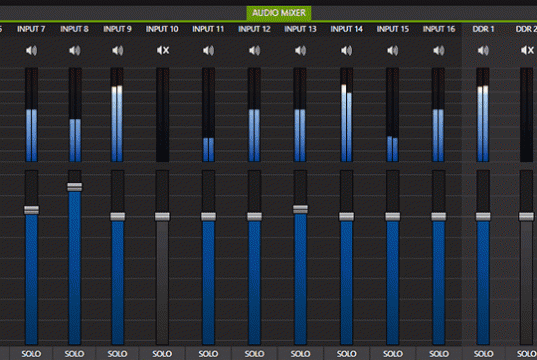537x360 pixels.
Task: Select the DDR 1 channel label
Action: [483, 29]
